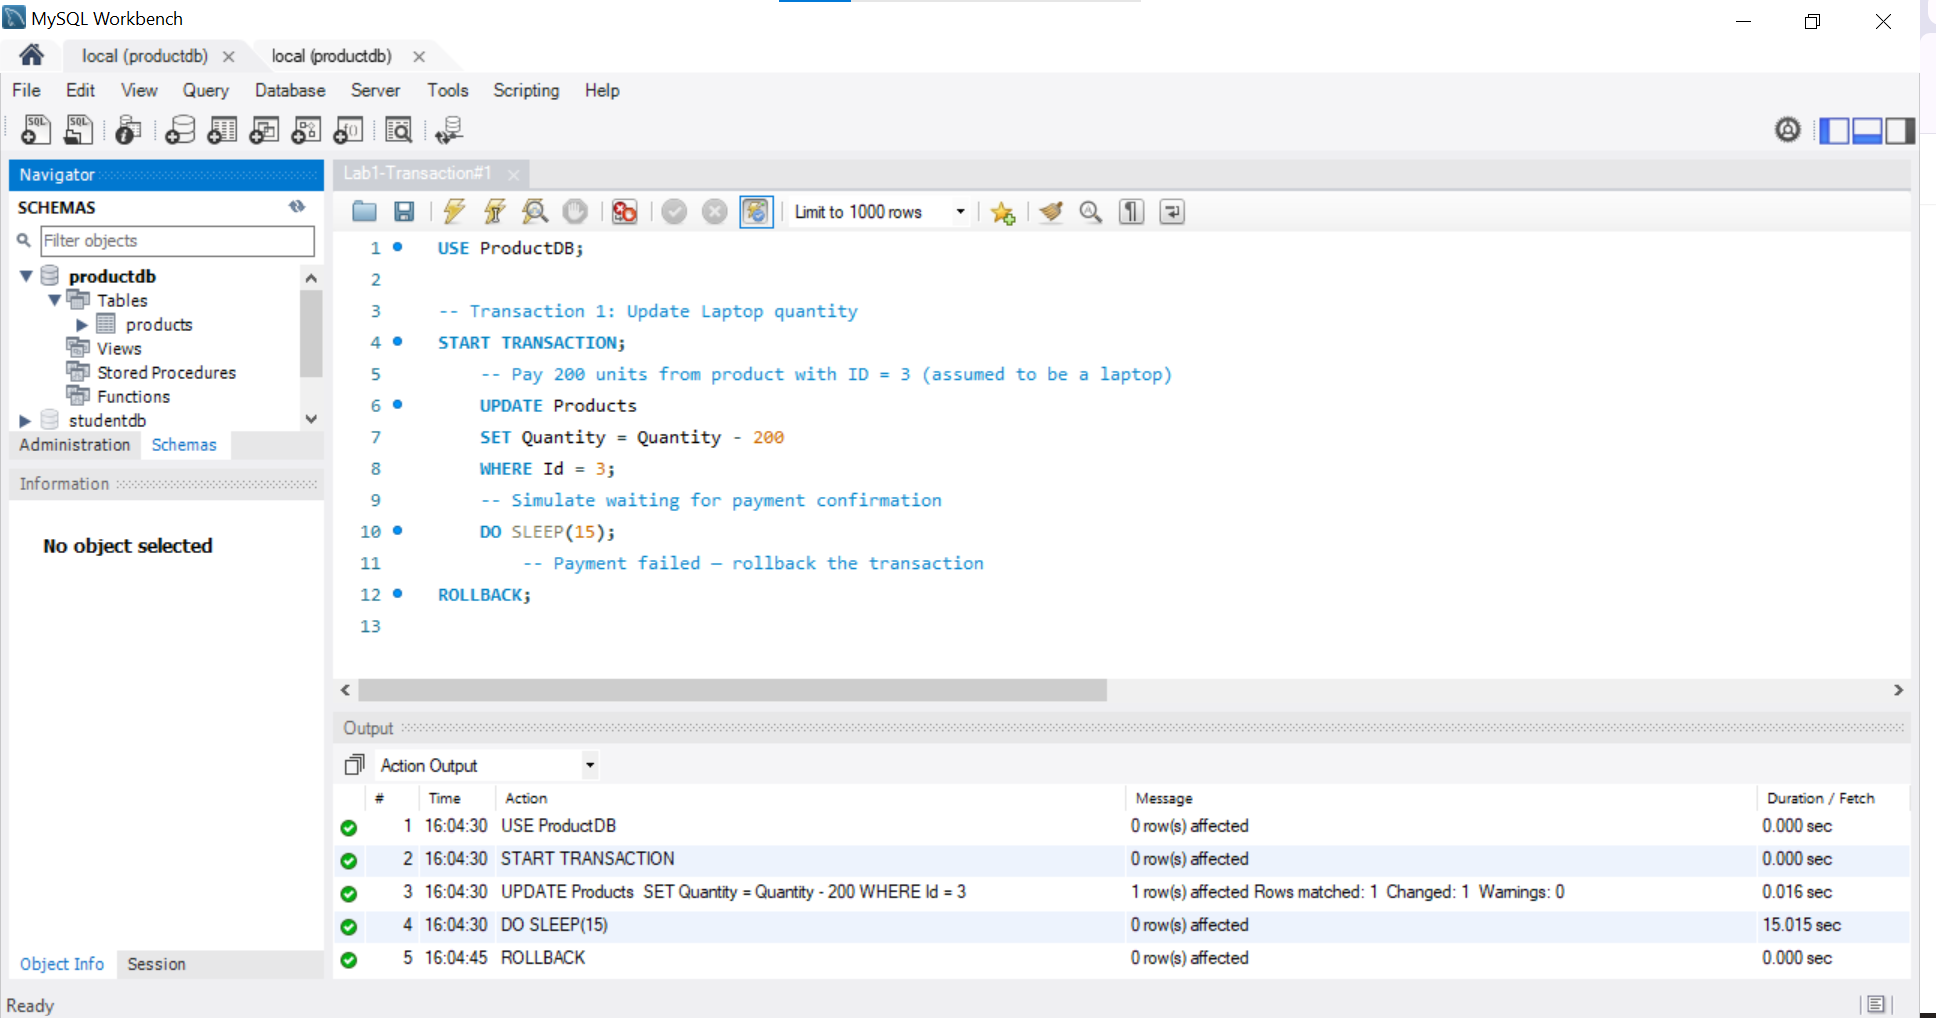Switch to the Session tab
The height and width of the screenshot is (1018, 1936).
(156, 964)
